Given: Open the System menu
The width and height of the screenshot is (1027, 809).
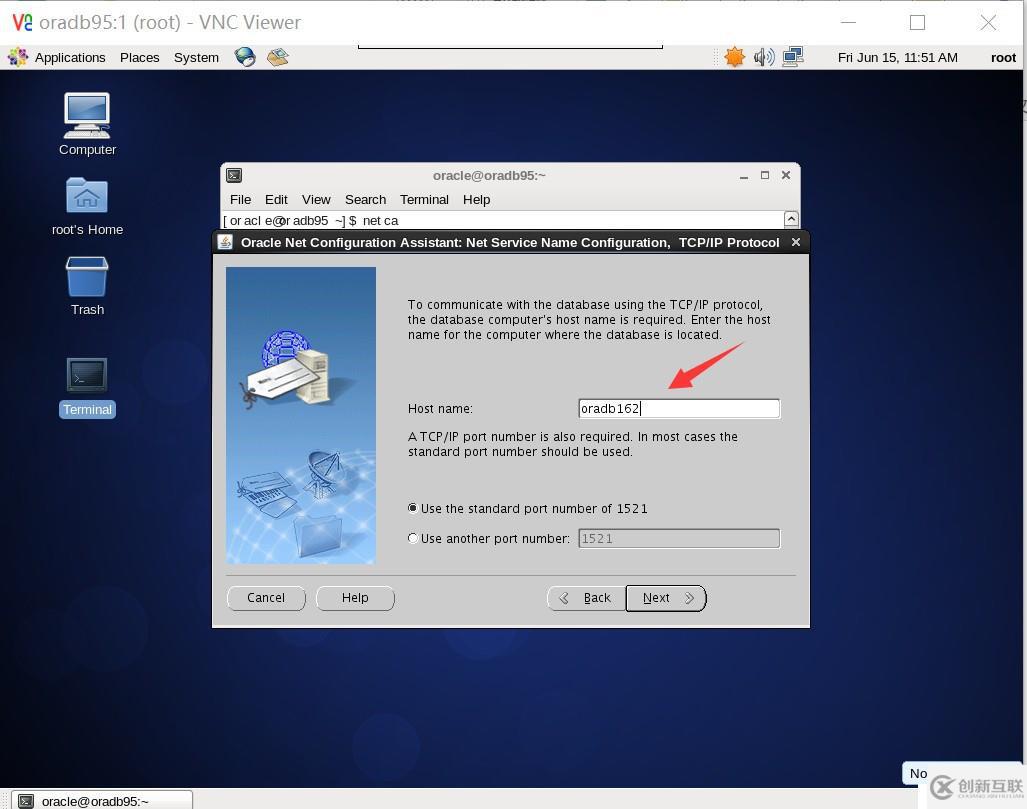Looking at the screenshot, I should [x=196, y=58].
